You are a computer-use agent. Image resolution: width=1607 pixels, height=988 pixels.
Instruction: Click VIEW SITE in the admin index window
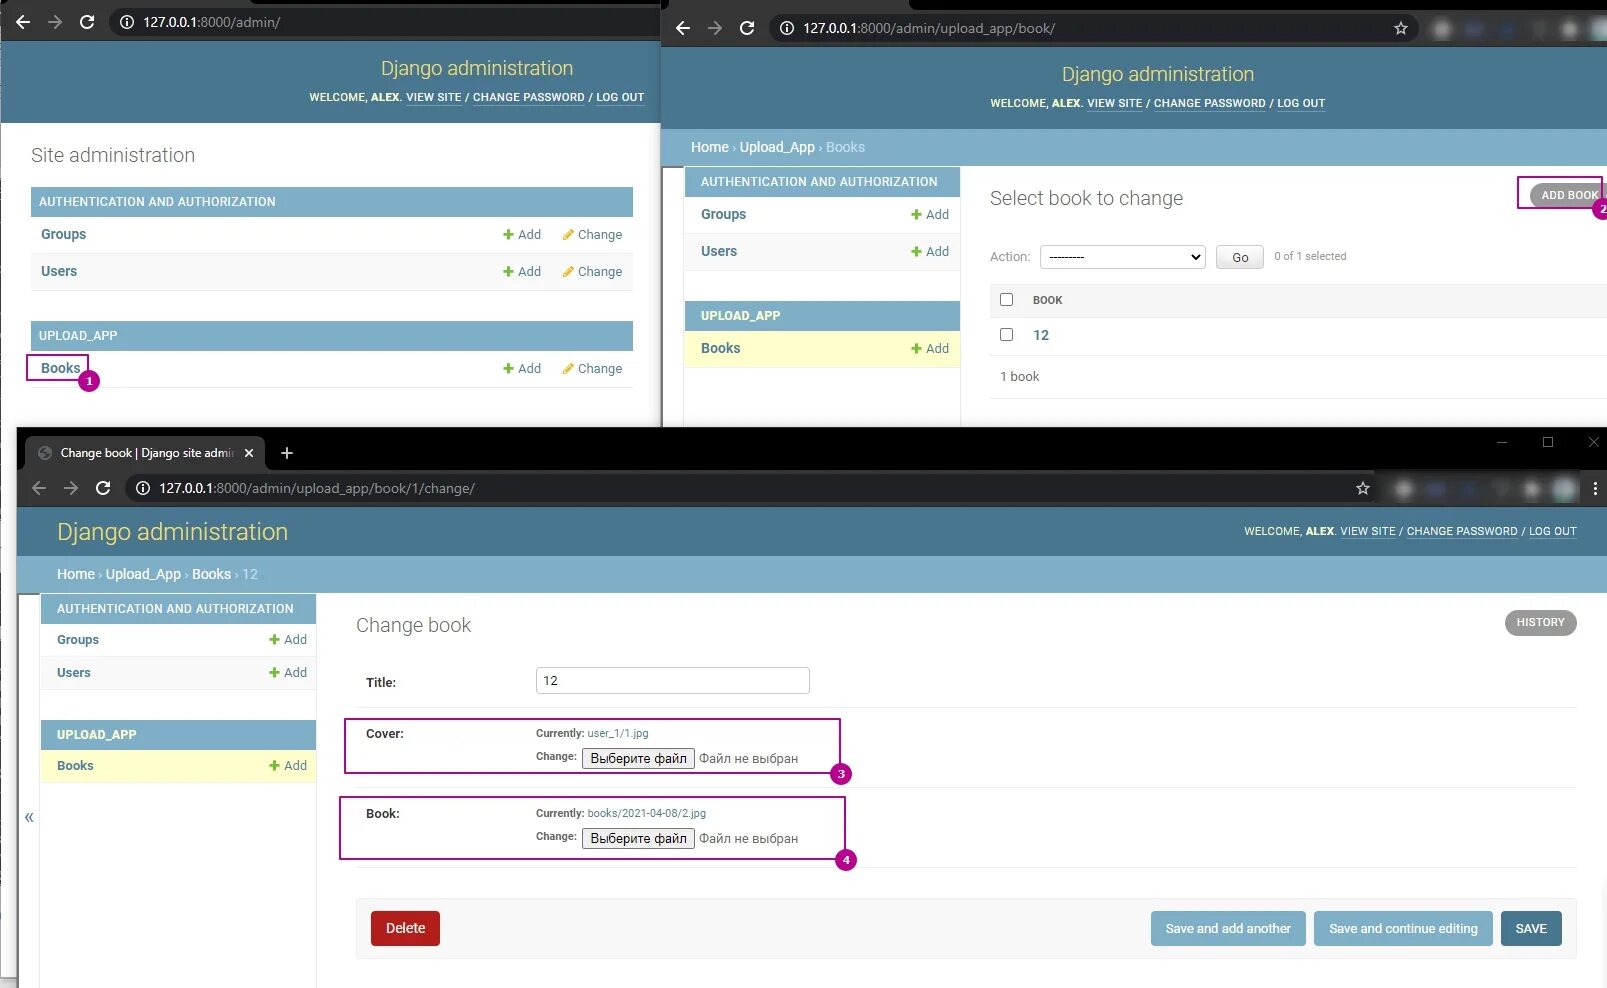point(434,97)
